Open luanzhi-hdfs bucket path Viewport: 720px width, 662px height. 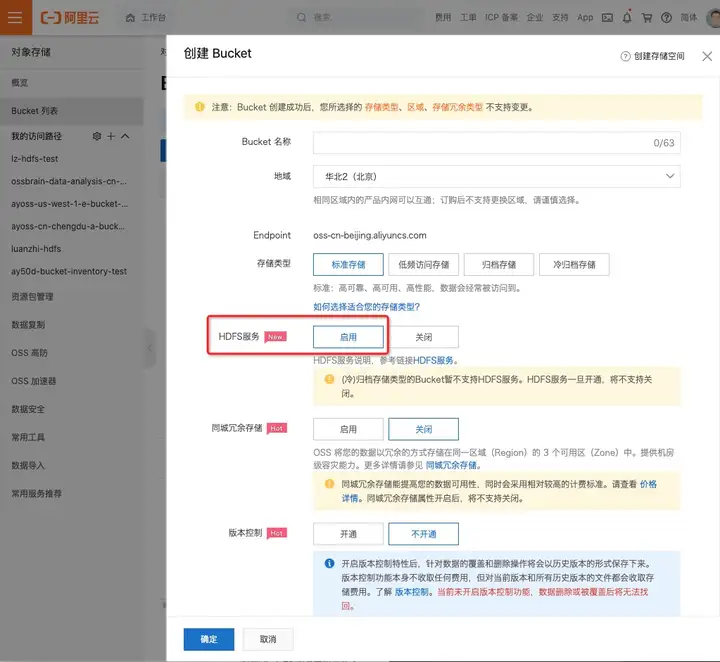(36, 248)
